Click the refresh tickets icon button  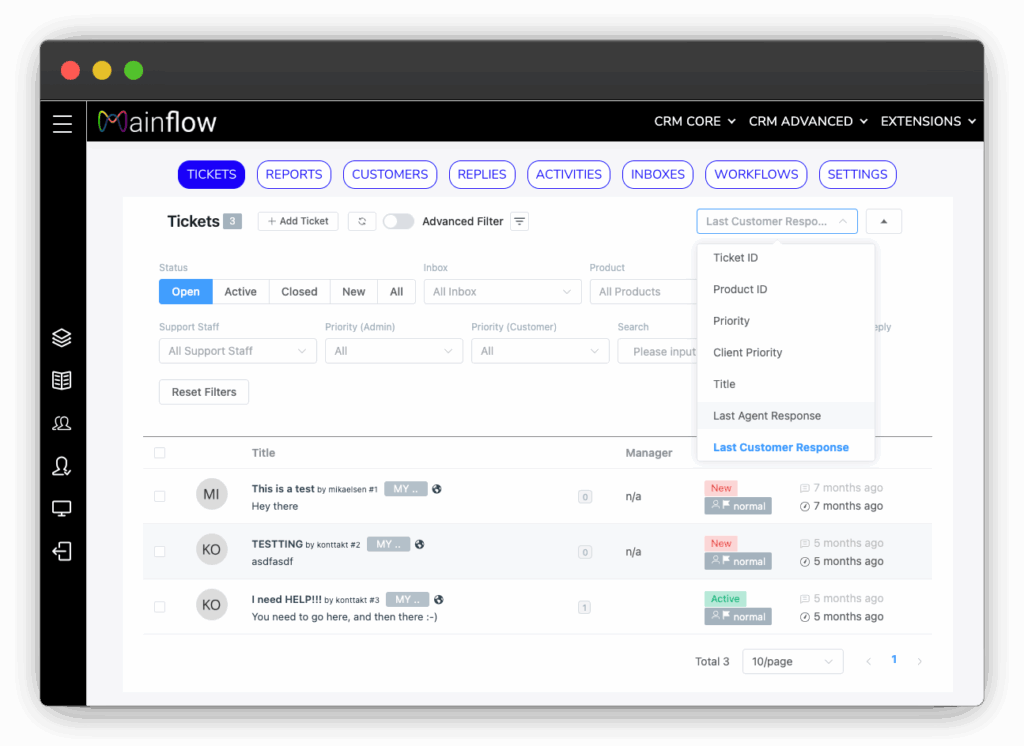click(362, 222)
